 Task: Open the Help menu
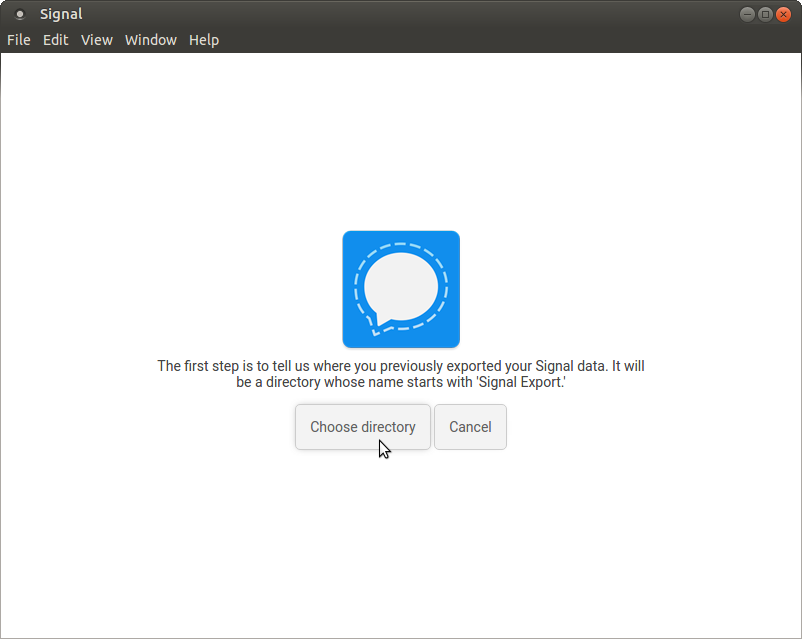pyautogui.click(x=203, y=40)
